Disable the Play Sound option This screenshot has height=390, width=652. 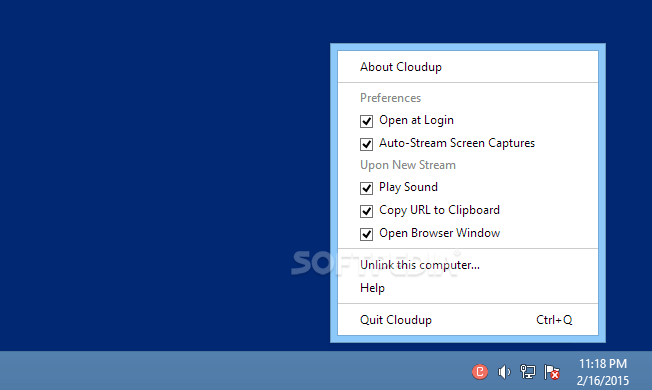pos(366,188)
